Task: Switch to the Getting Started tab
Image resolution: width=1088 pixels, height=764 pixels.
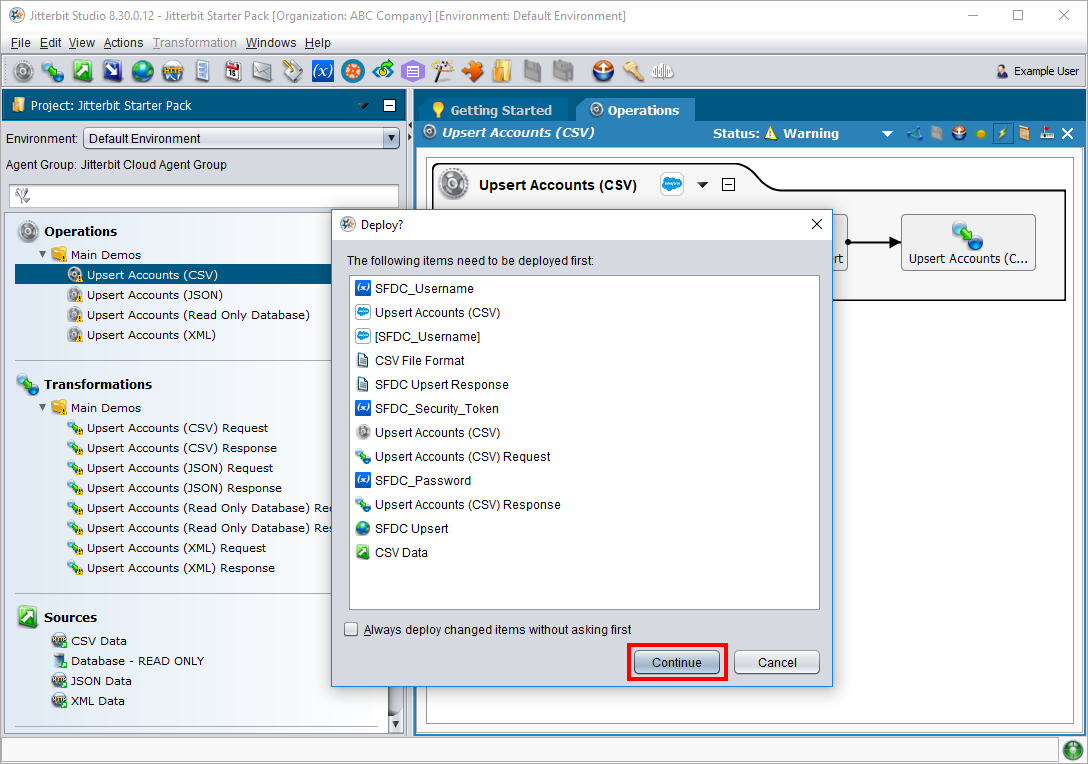Action: click(x=491, y=110)
